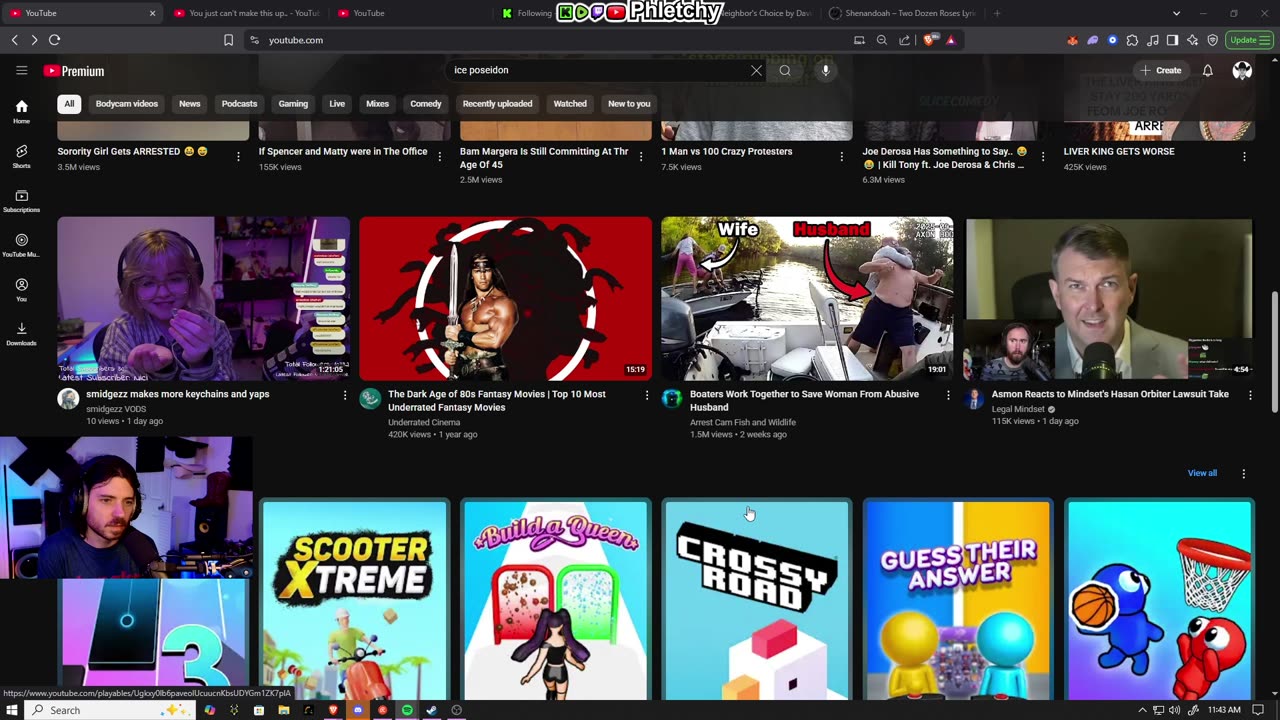
Task: Open options for Bam Margera video
Action: tap(641, 156)
